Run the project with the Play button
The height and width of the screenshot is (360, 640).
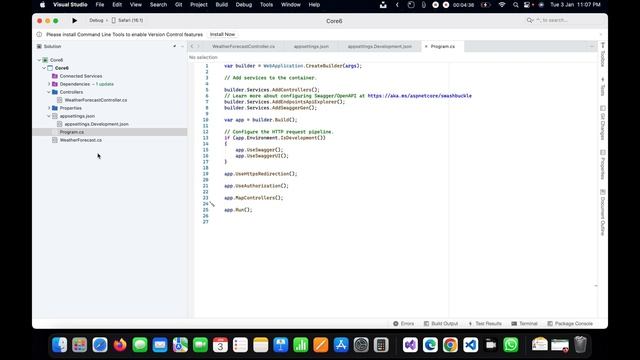point(74,20)
